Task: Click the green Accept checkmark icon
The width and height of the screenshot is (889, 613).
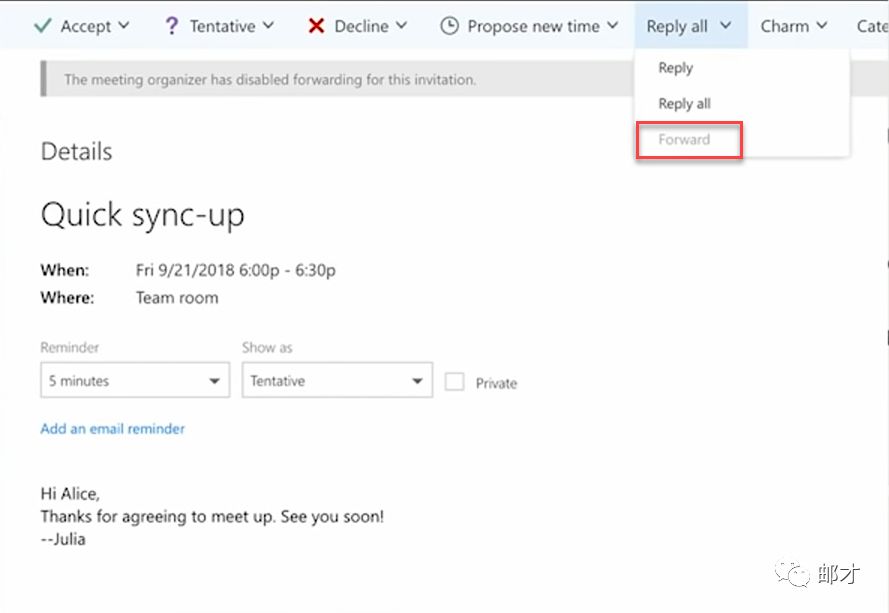Action: 42,26
